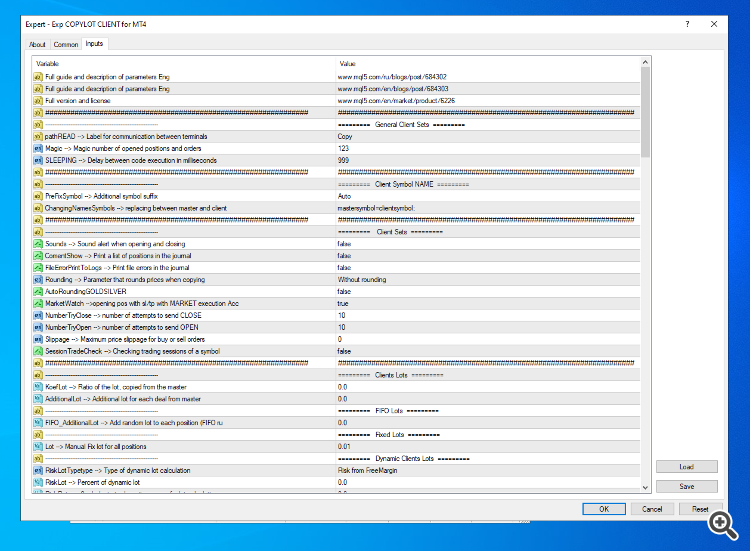Select the 'Dynamic Clients Lots' separator text
Screen dimensions: 750x551
(x=405, y=459)
